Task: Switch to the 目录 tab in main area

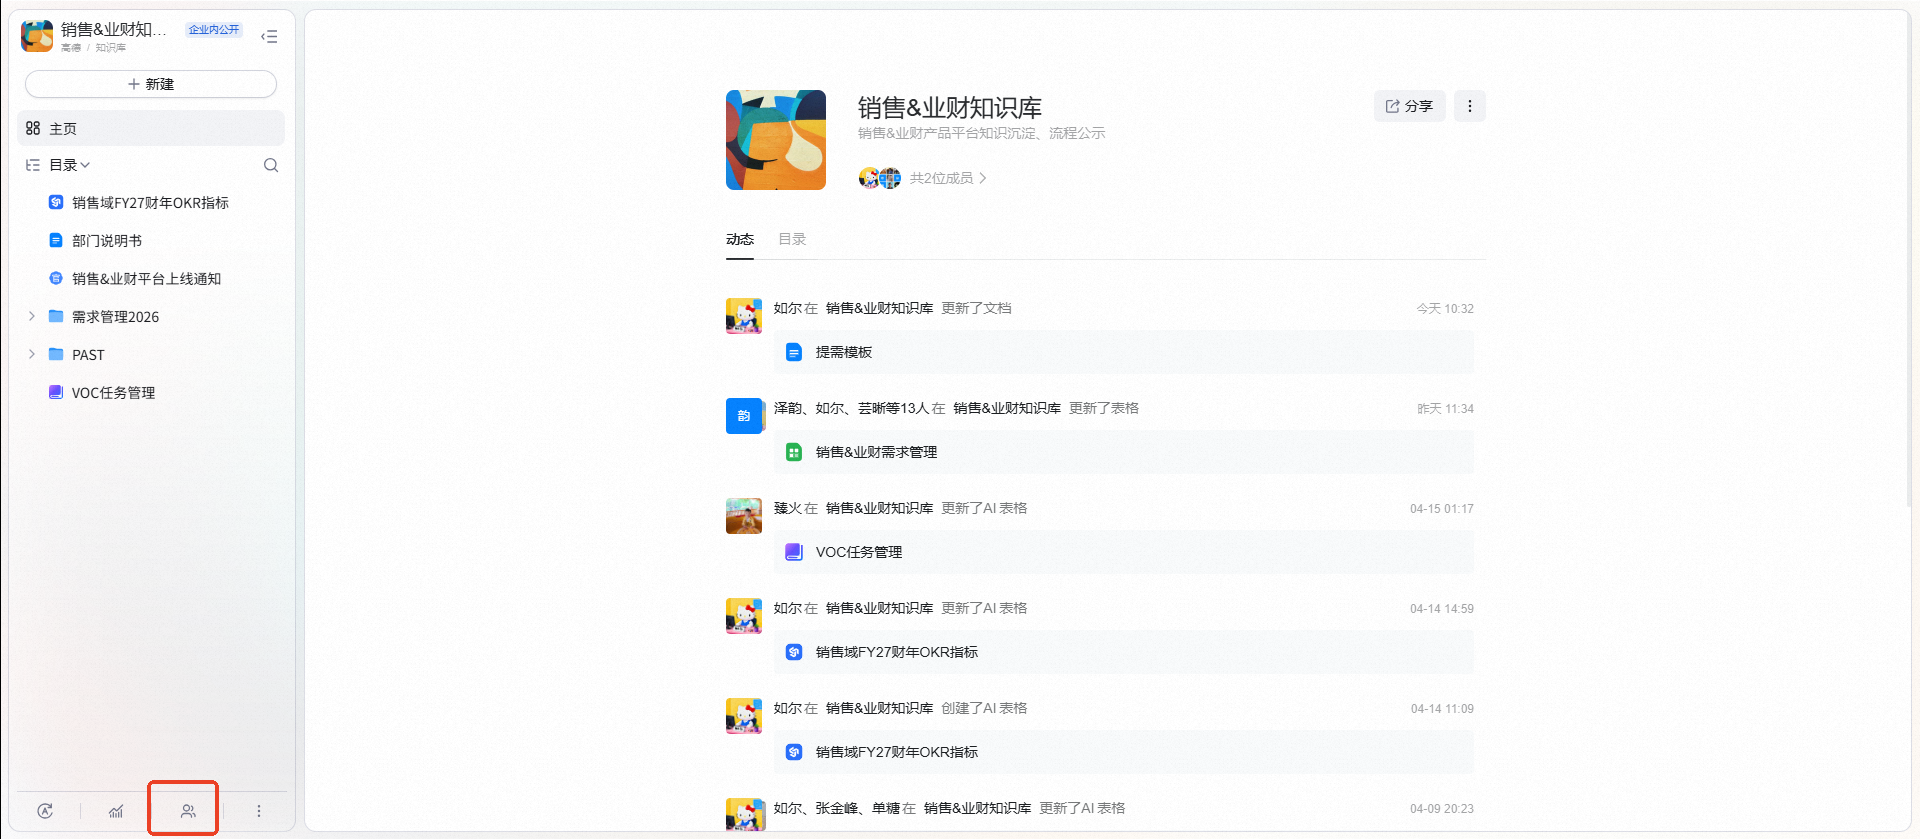Action: (x=792, y=239)
